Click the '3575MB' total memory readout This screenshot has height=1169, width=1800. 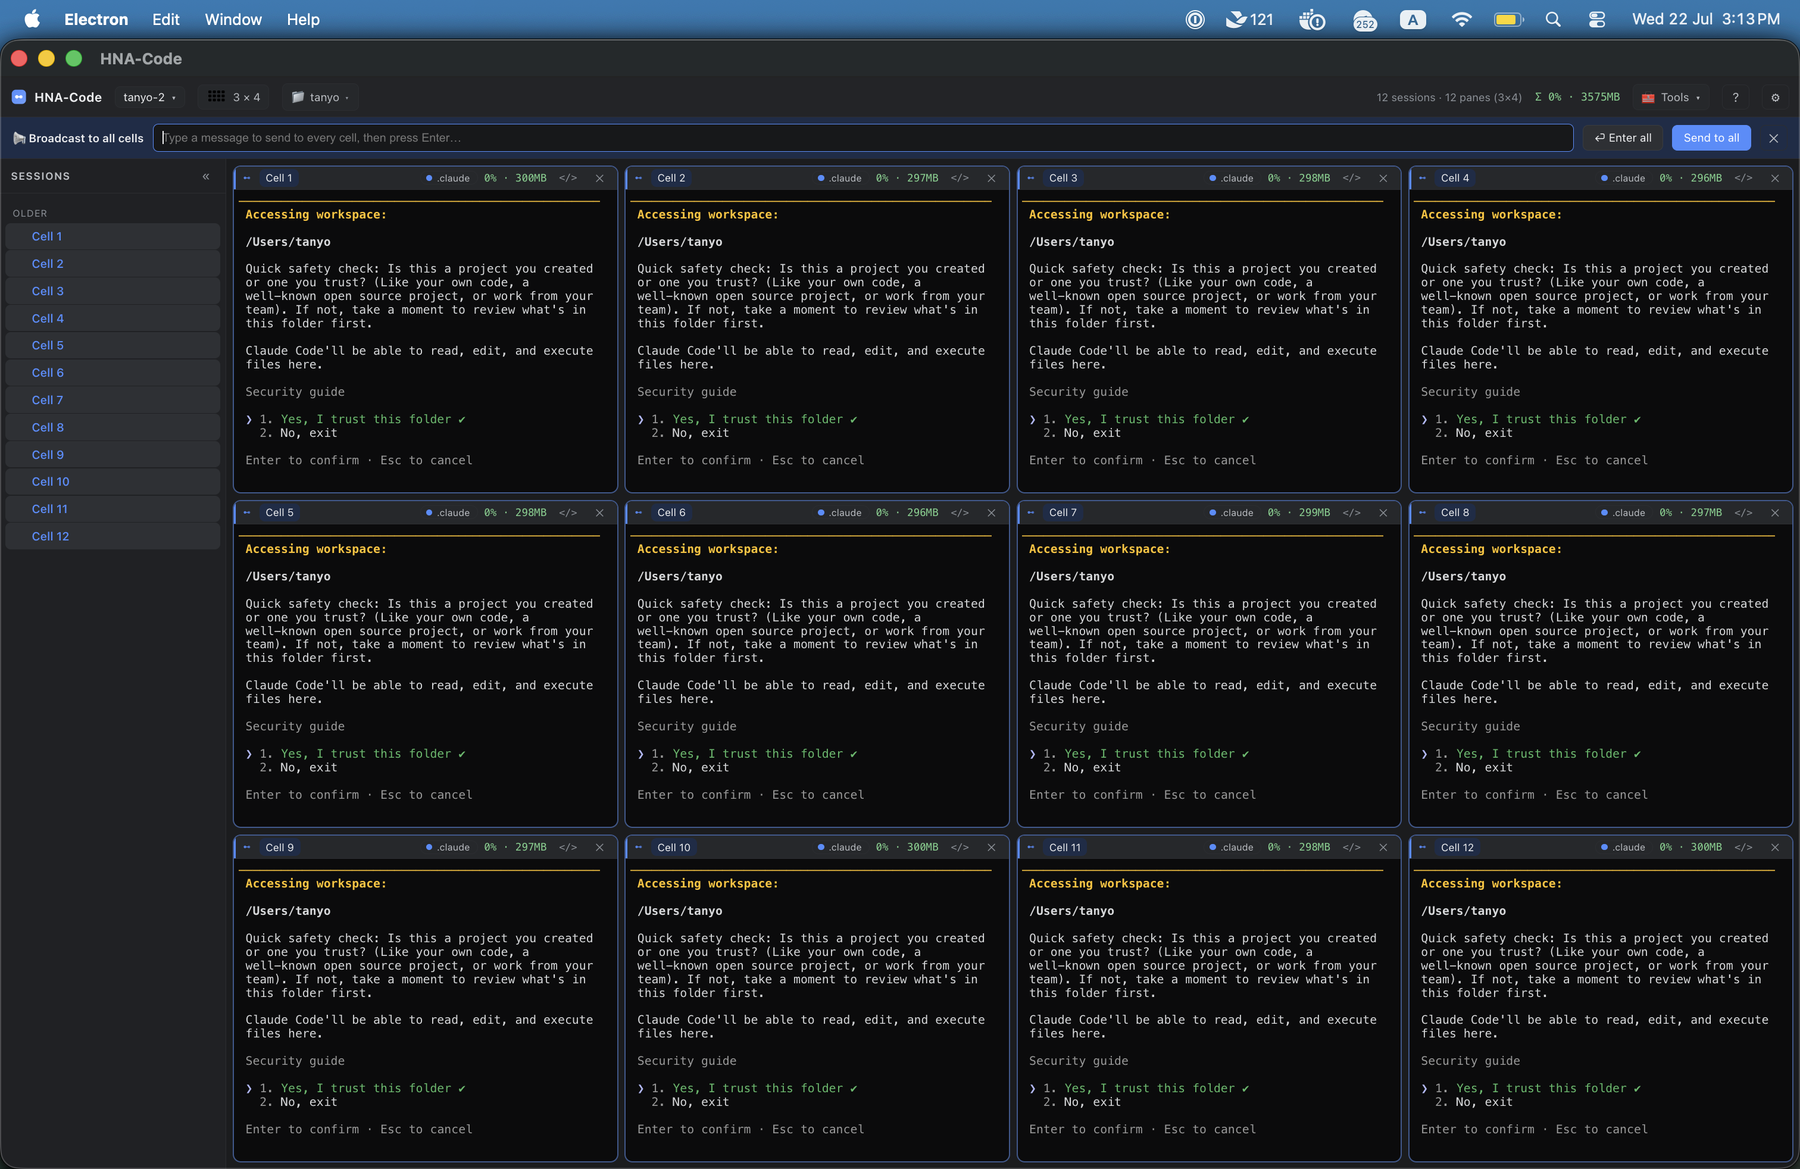(1600, 97)
